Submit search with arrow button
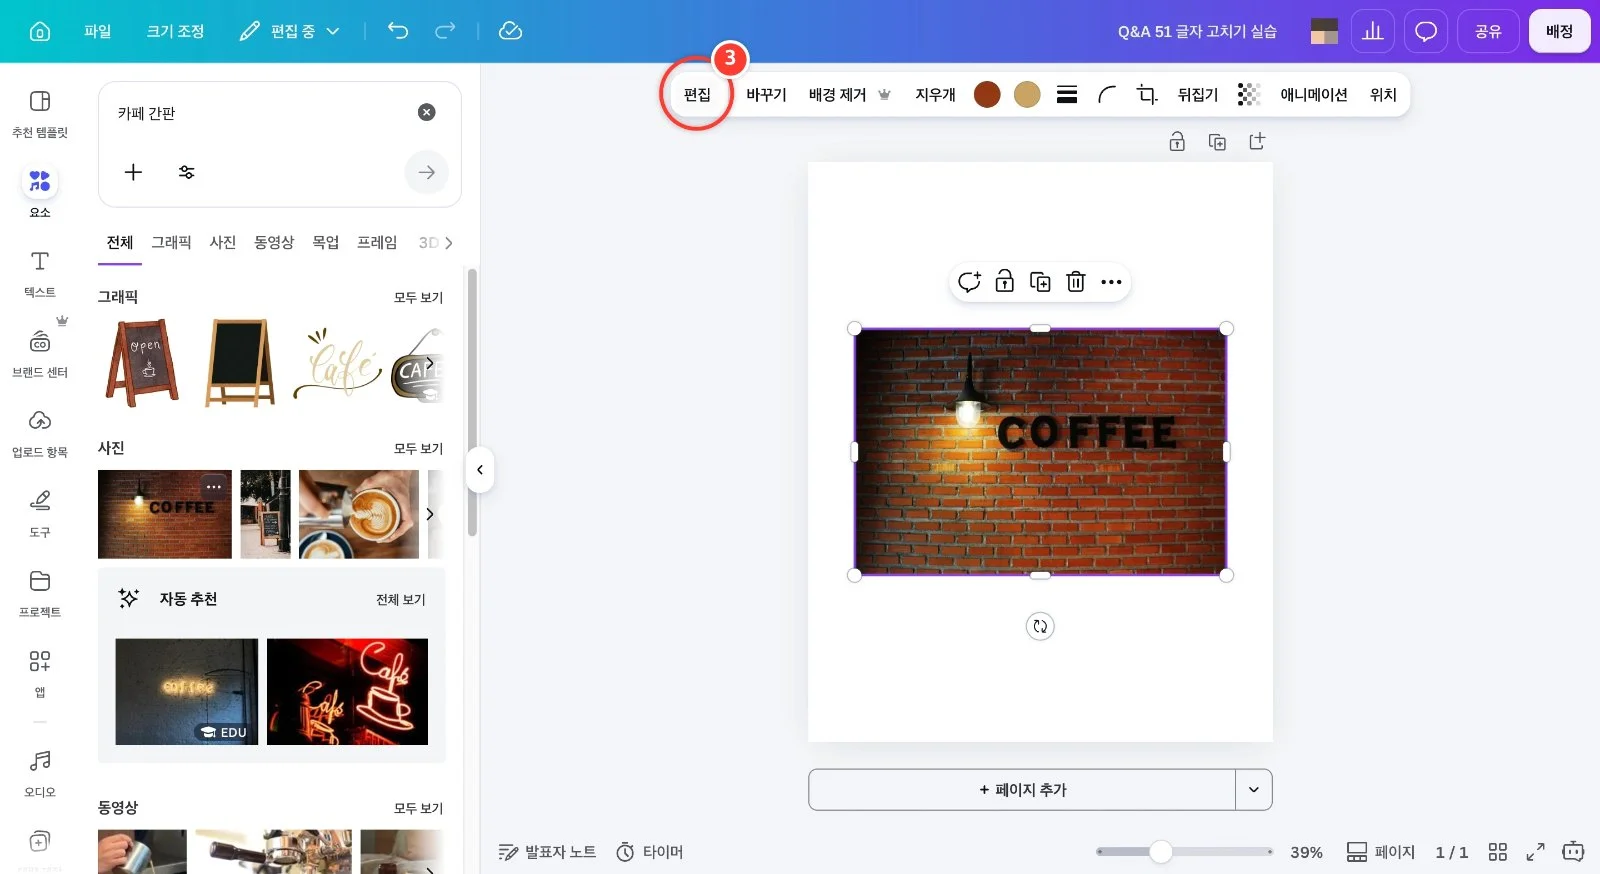1600x874 pixels. (x=427, y=172)
